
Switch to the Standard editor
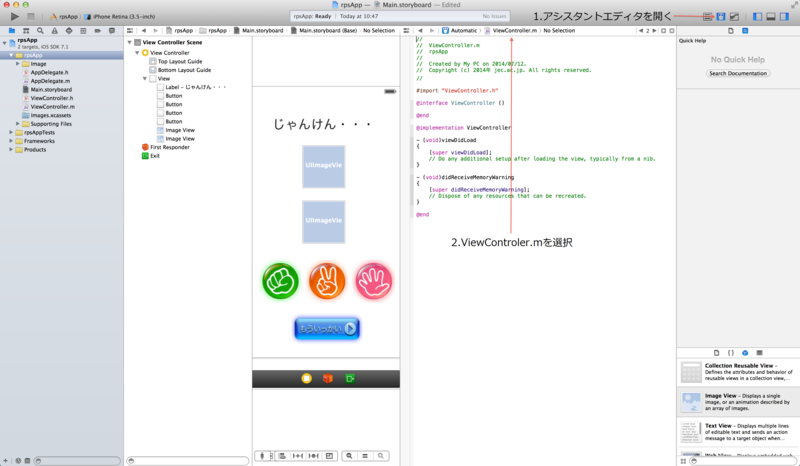tap(708, 17)
